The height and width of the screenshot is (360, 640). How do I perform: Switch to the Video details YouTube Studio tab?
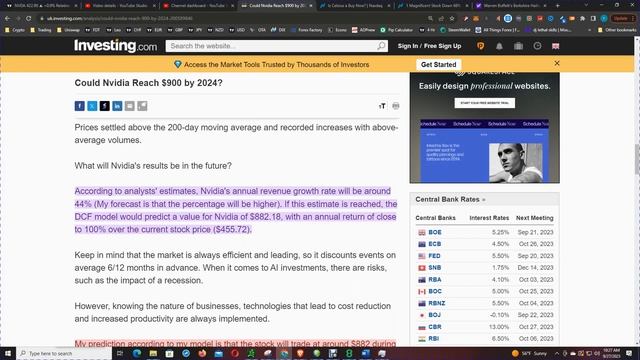pos(120,6)
